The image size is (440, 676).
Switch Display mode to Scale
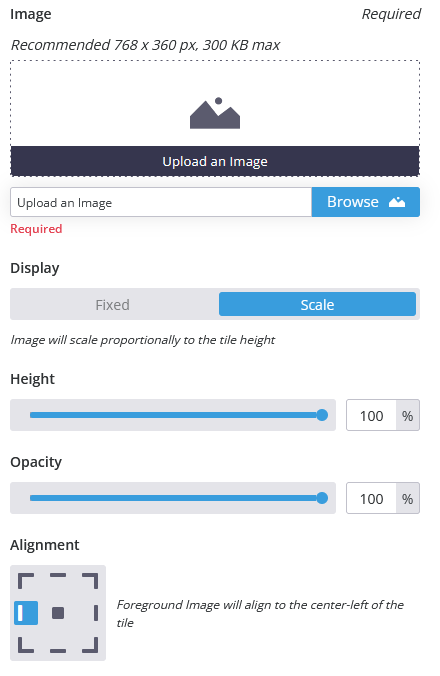[x=317, y=304]
